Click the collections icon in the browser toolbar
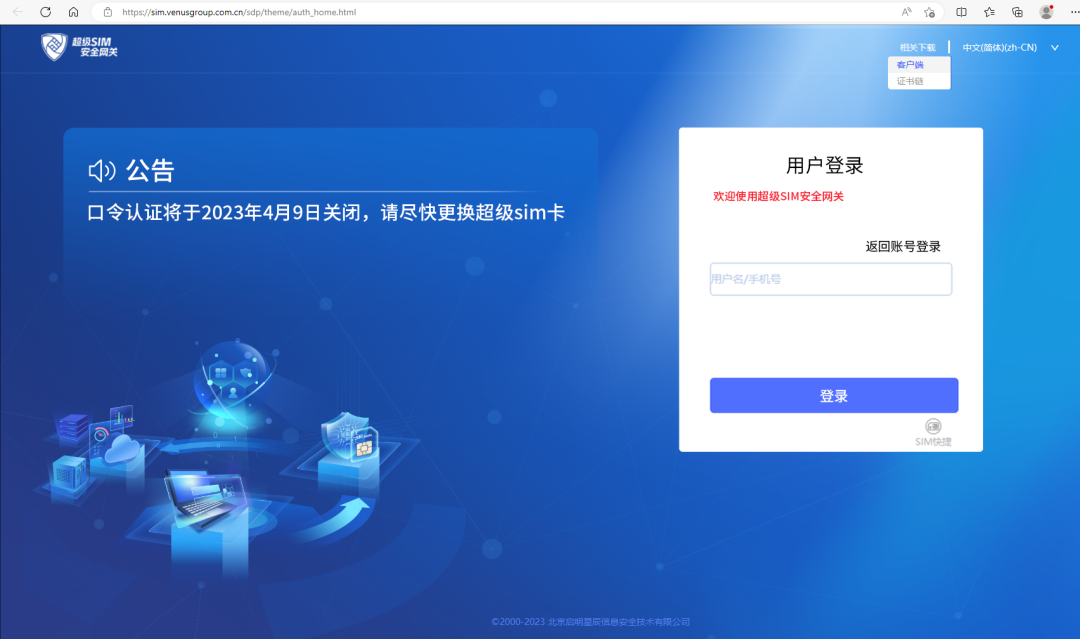The image size is (1080, 639). point(1017,12)
